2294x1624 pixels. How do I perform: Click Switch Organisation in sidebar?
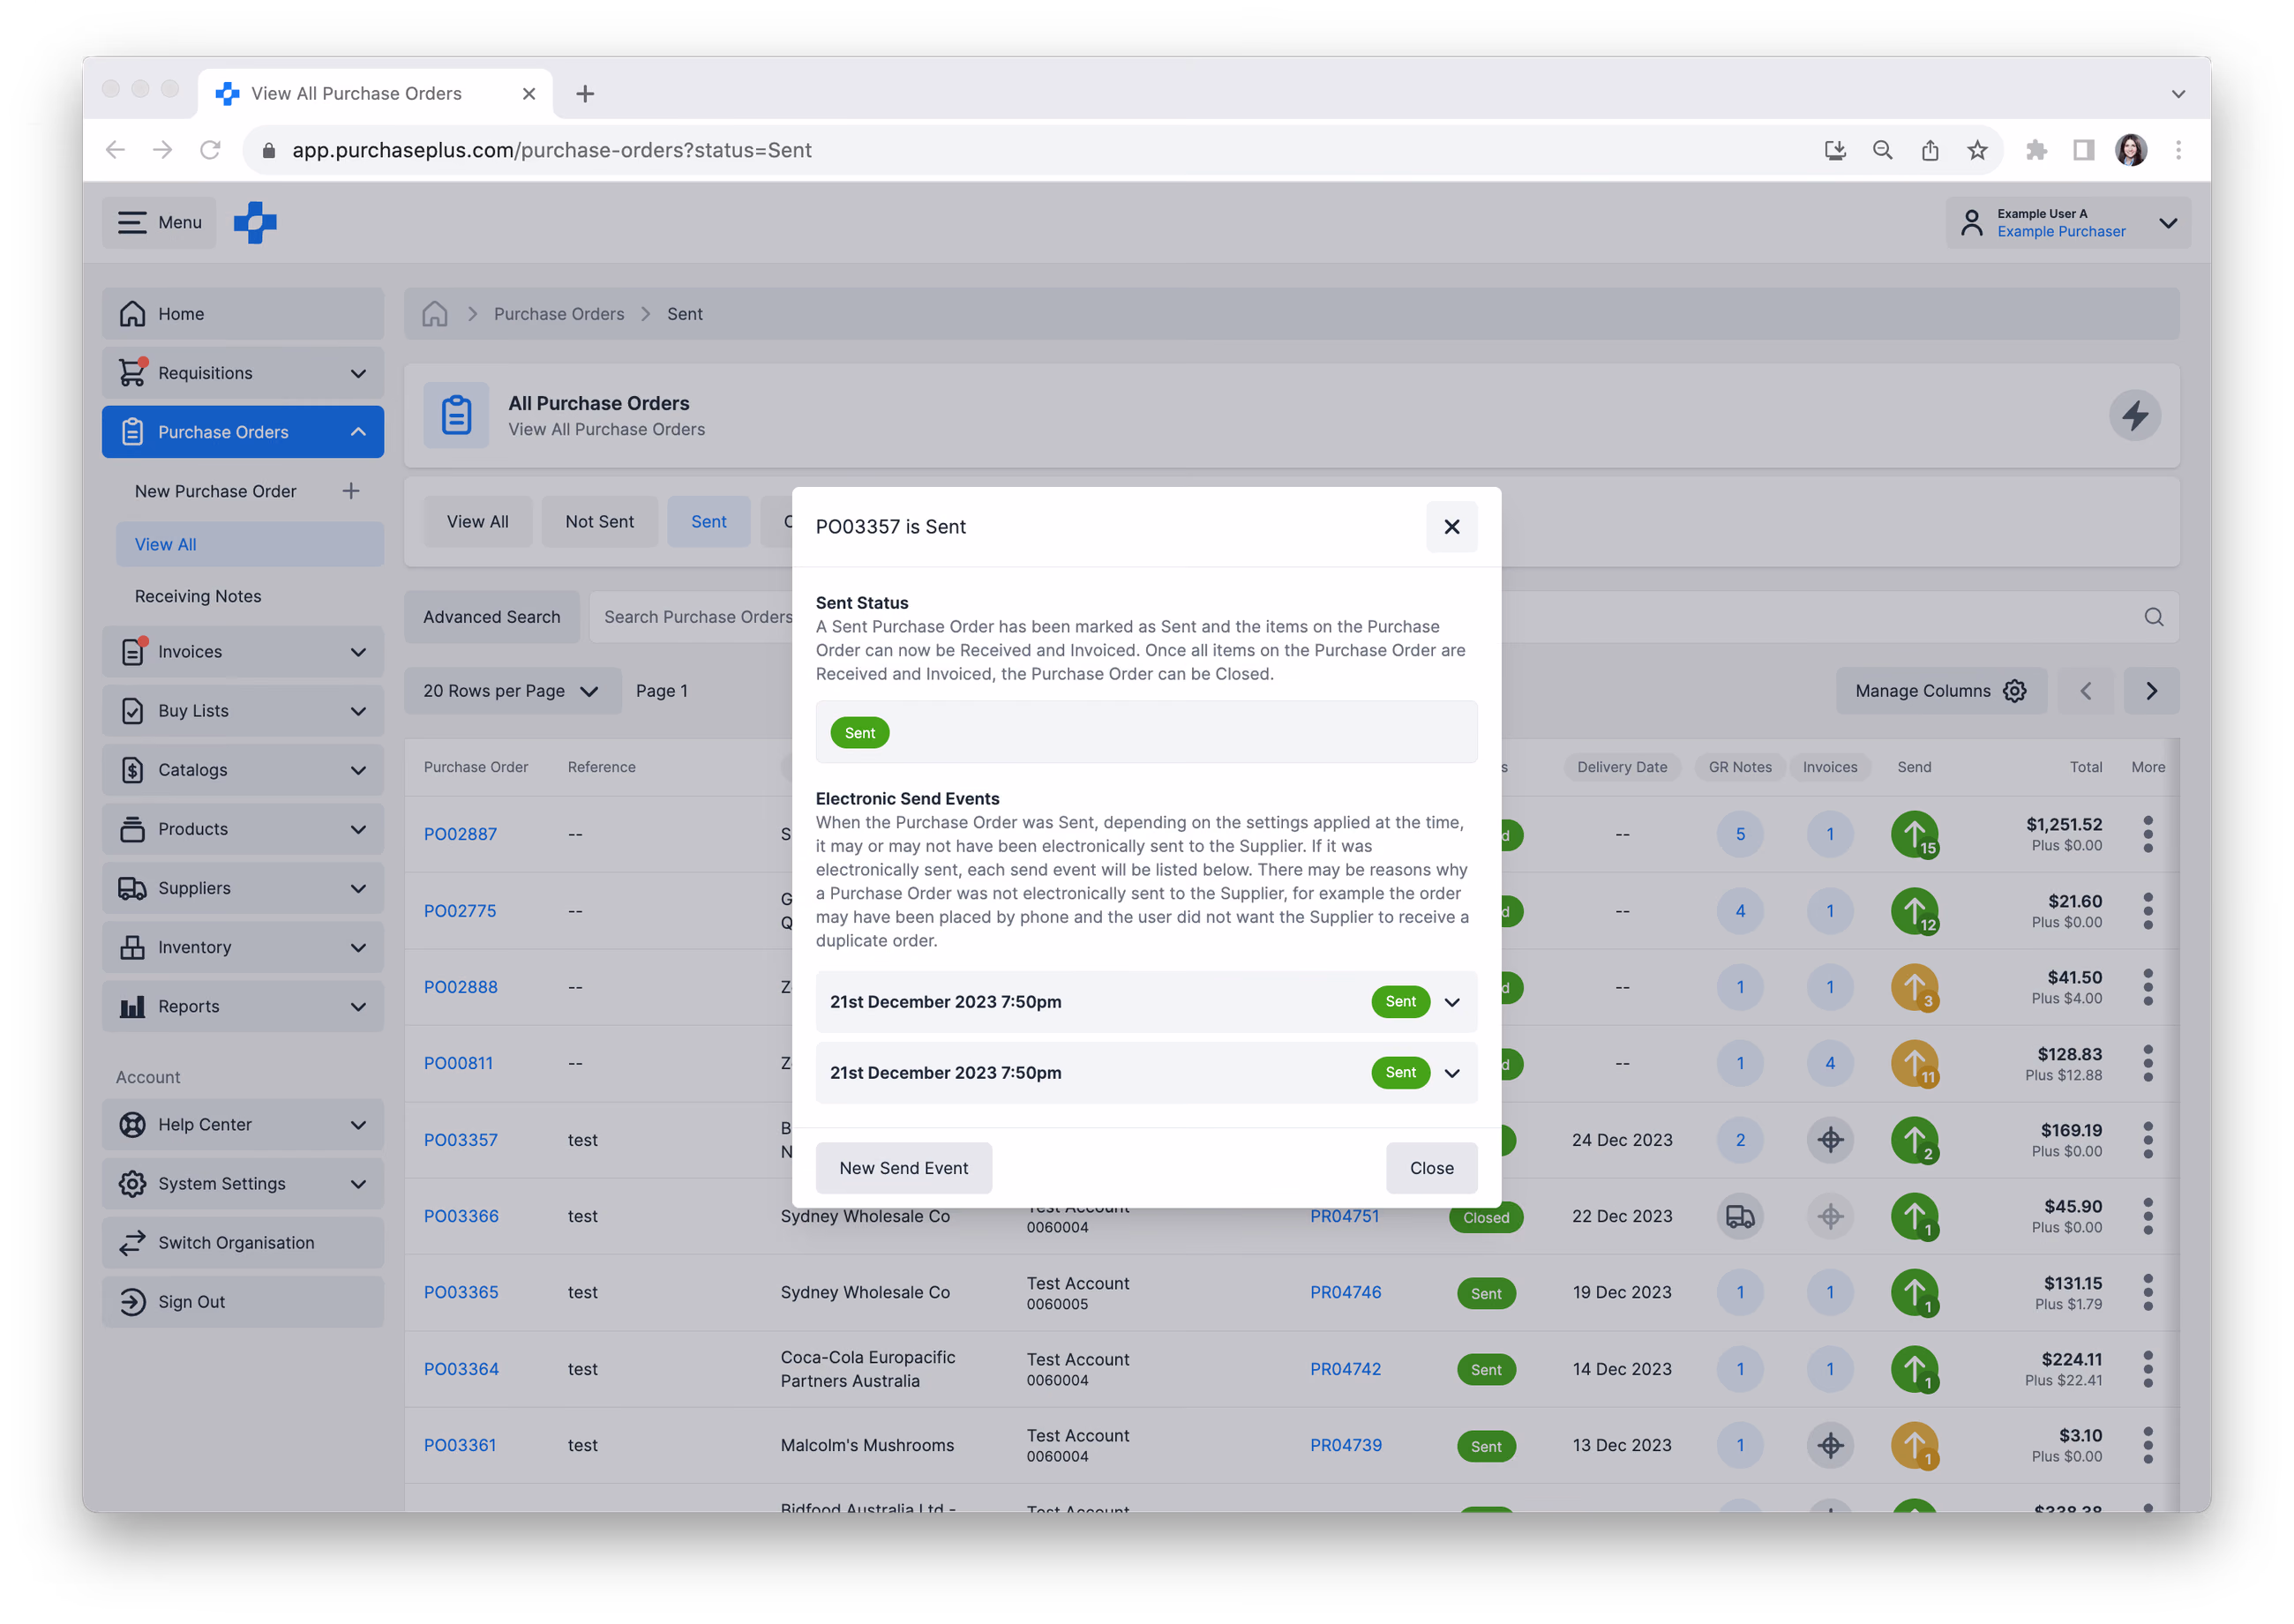point(243,1243)
